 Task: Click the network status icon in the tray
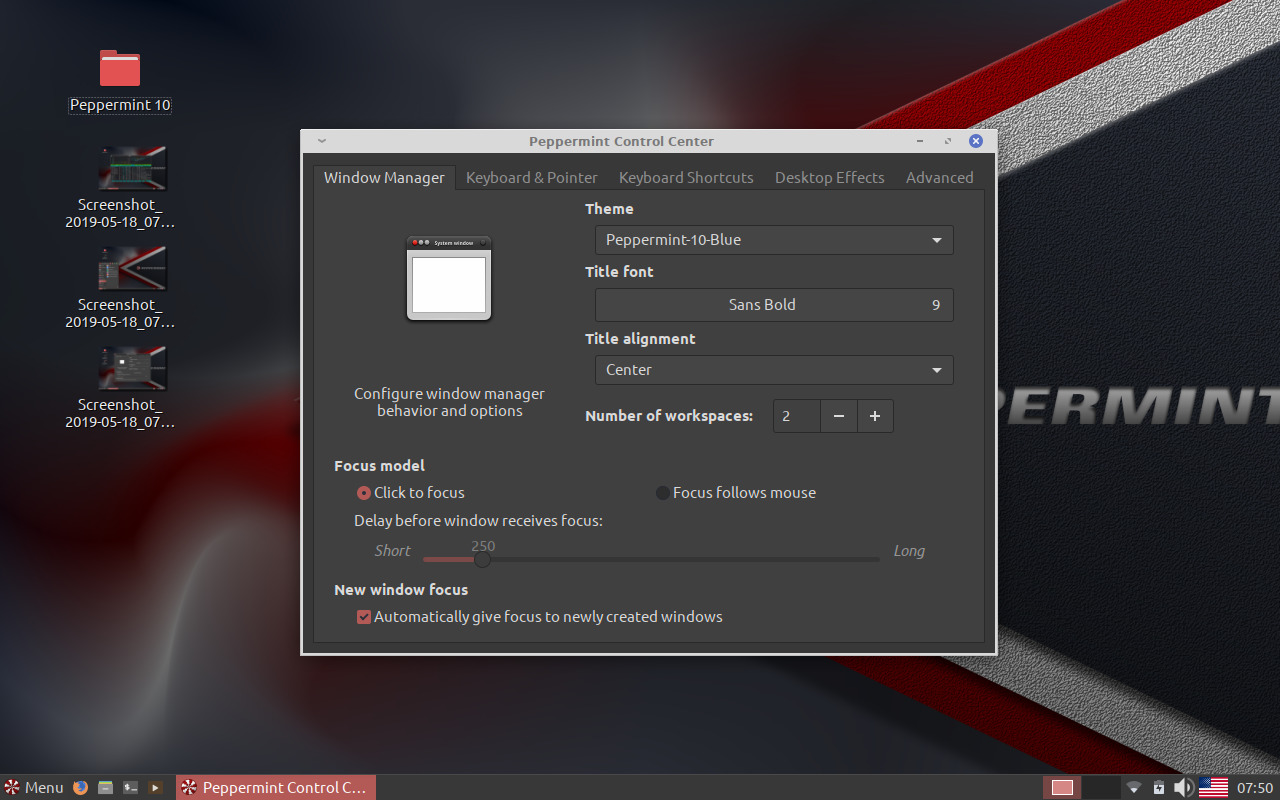(1134, 787)
